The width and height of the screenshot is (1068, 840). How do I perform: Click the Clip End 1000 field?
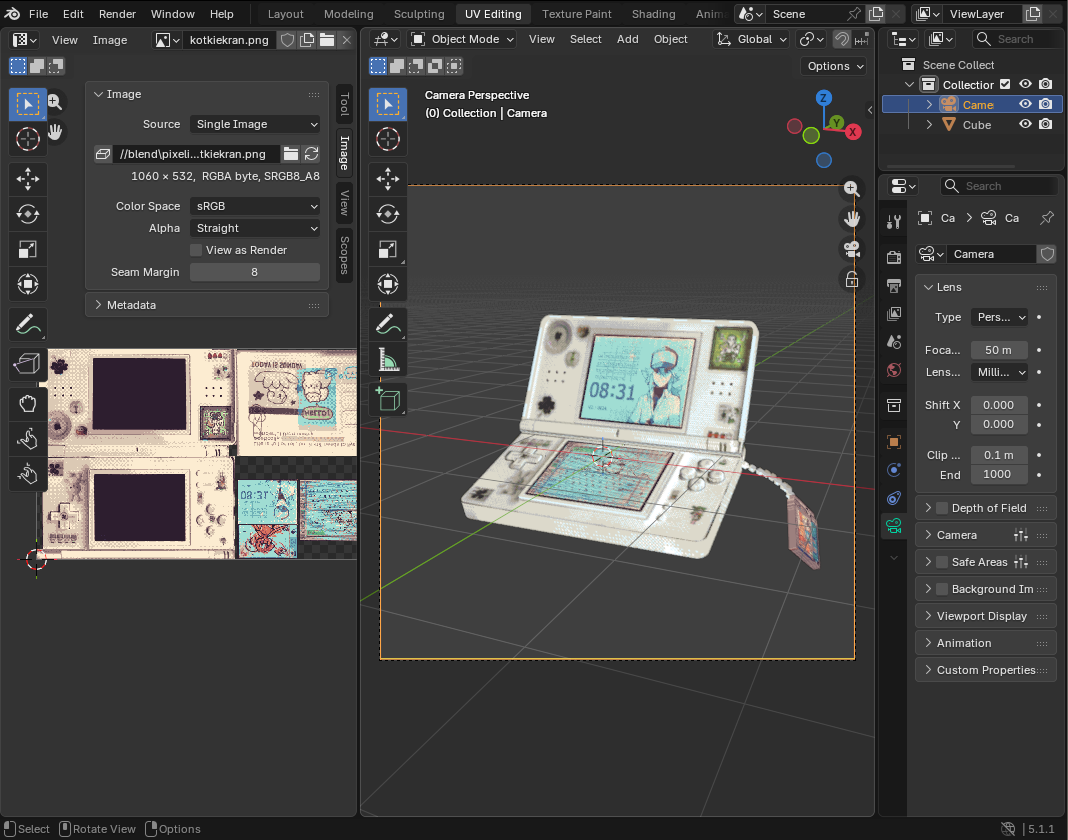click(999, 474)
